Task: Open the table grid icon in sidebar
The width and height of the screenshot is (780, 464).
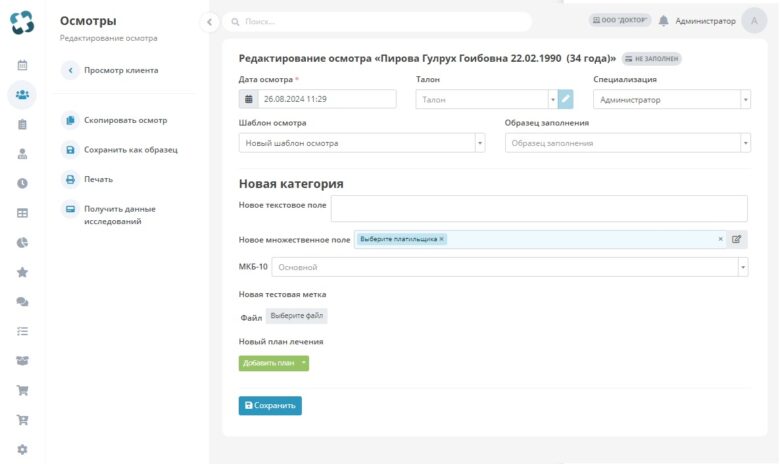Action: [x=22, y=213]
